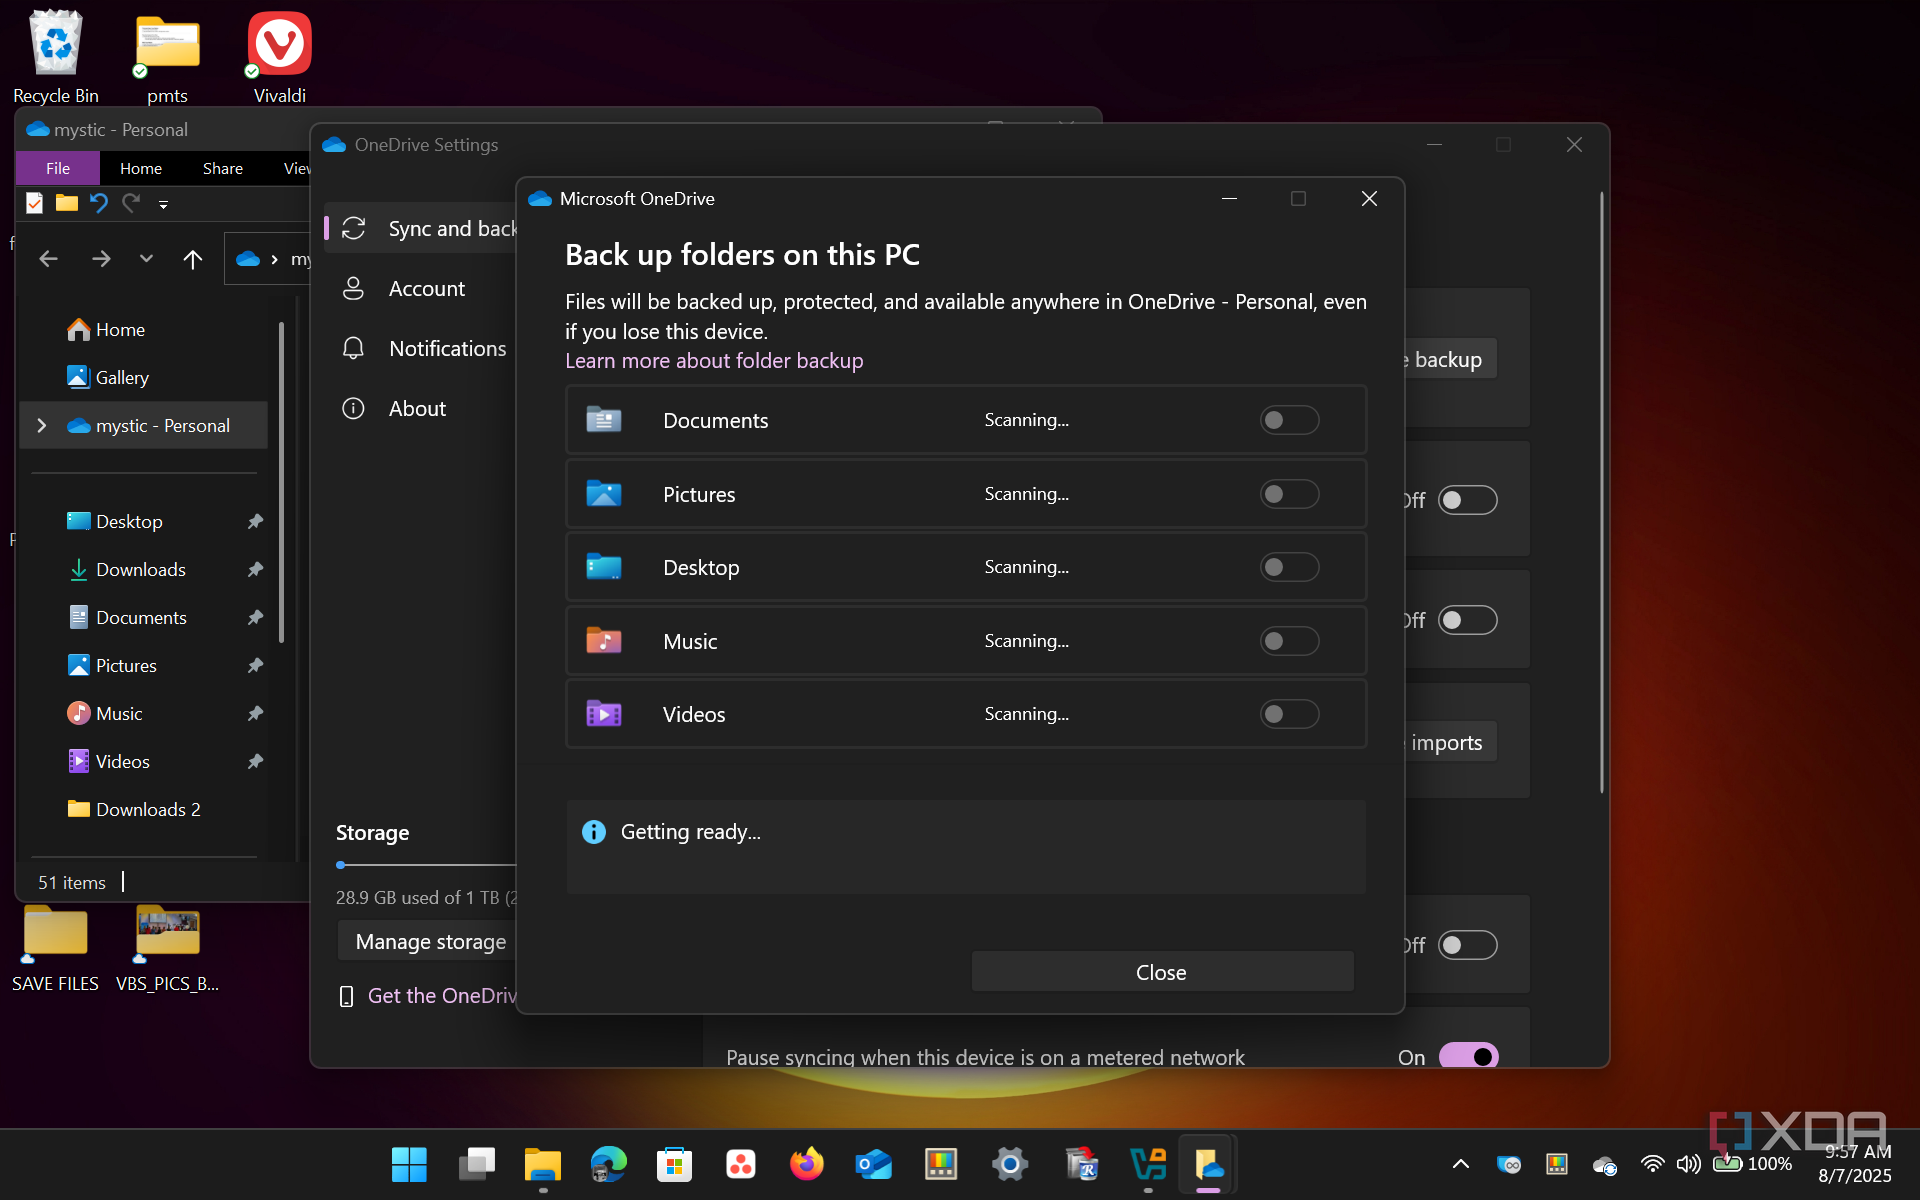The width and height of the screenshot is (1920, 1200).
Task: Select Downloads 2 folder in navigation pane
Action: point(148,809)
